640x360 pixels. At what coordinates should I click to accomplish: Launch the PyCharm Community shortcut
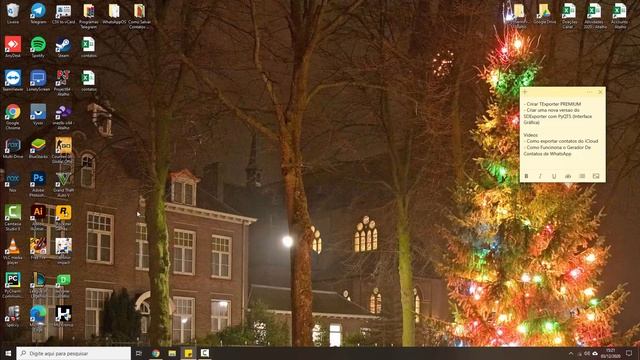point(13,285)
